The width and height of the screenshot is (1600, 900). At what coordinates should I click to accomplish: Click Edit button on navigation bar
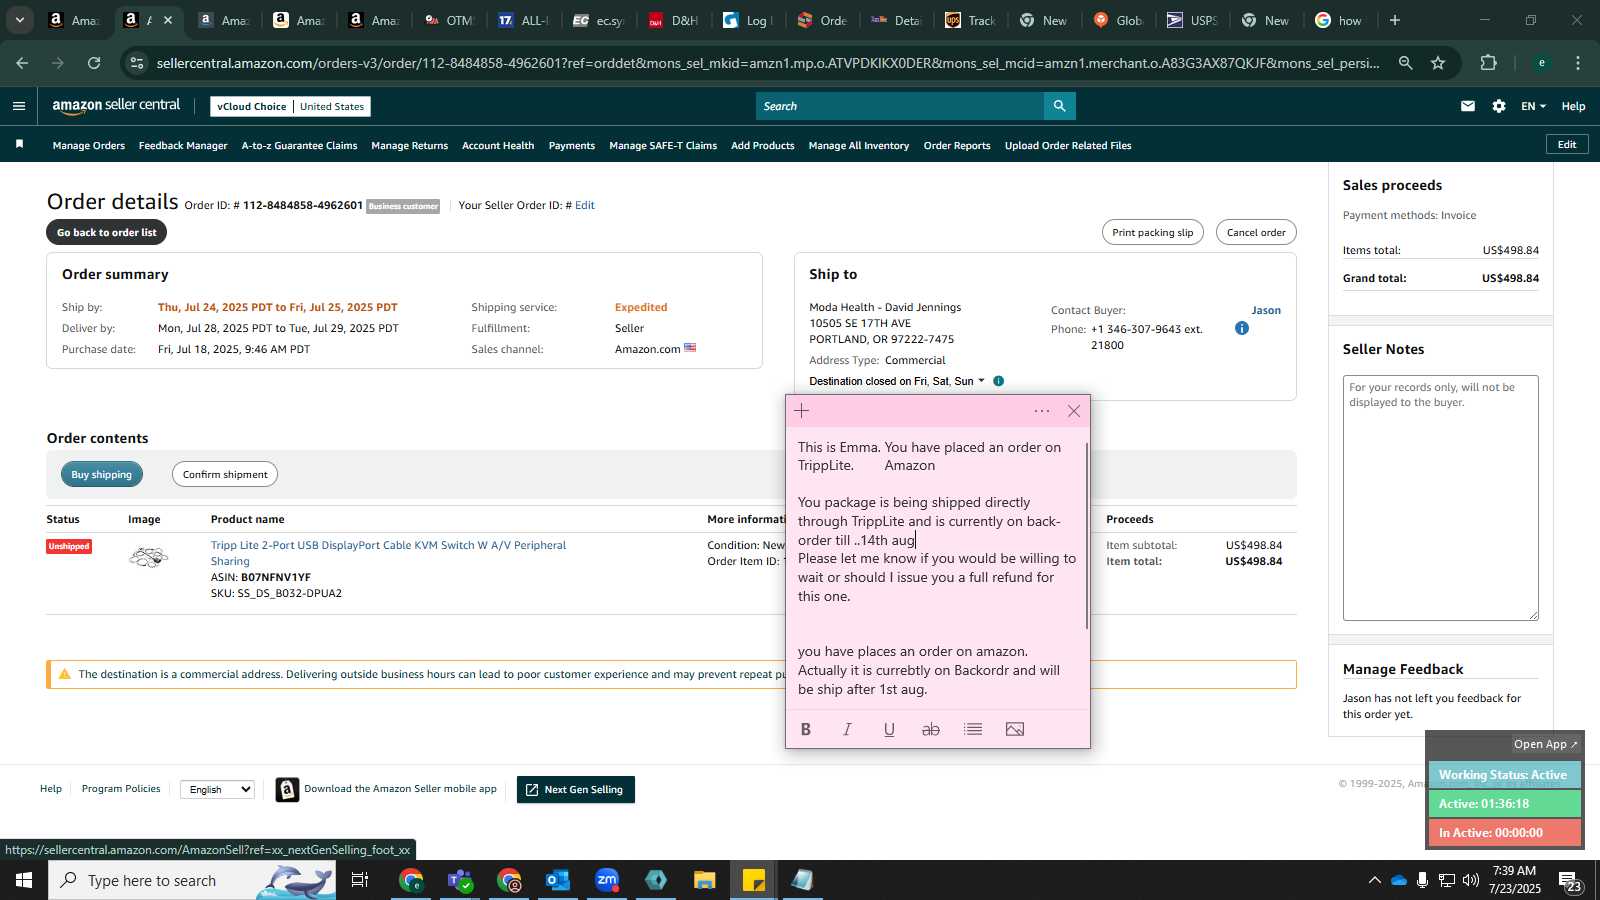(x=1567, y=145)
